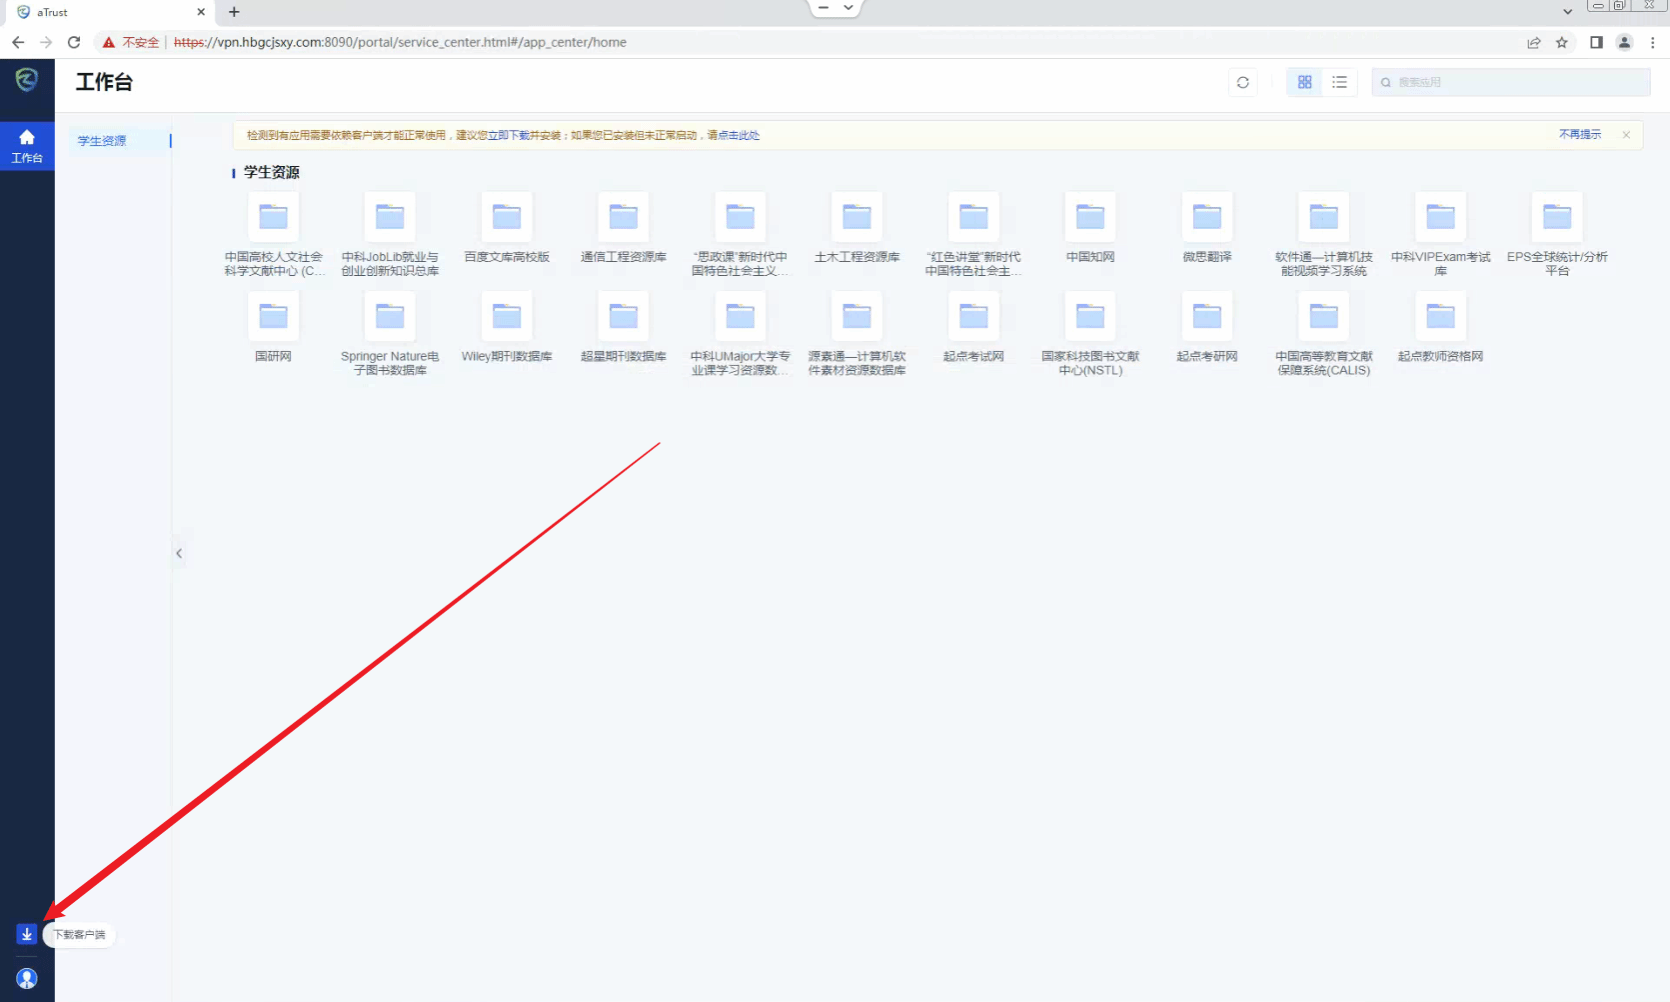Image resolution: width=1670 pixels, height=1002 pixels.
Task: Open Wiley期刊数据库 resource
Action: pyautogui.click(x=507, y=317)
